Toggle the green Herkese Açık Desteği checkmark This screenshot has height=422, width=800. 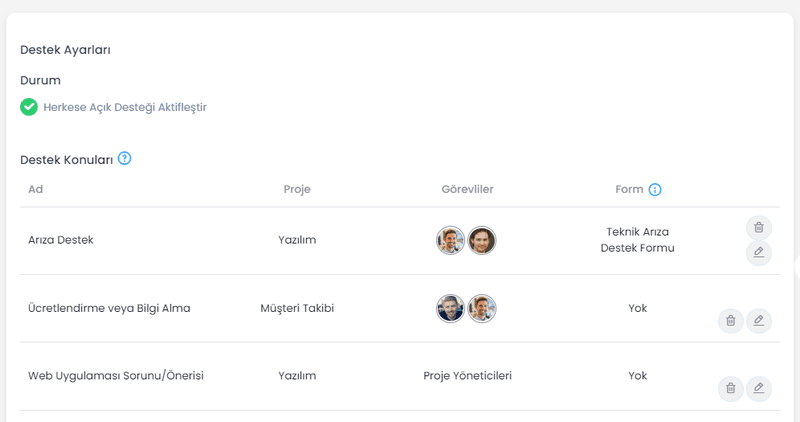point(29,107)
